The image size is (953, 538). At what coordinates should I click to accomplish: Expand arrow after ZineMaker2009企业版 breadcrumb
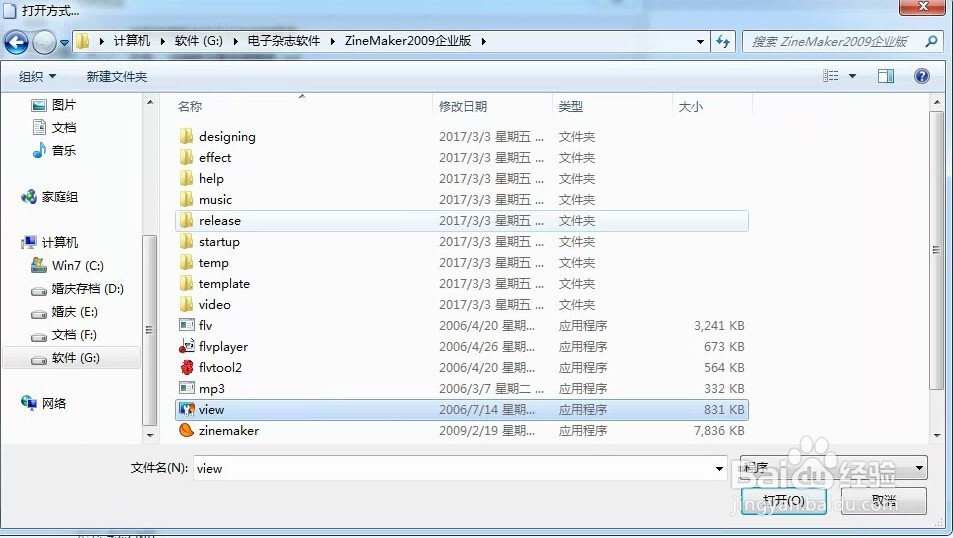pyautogui.click(x=483, y=41)
